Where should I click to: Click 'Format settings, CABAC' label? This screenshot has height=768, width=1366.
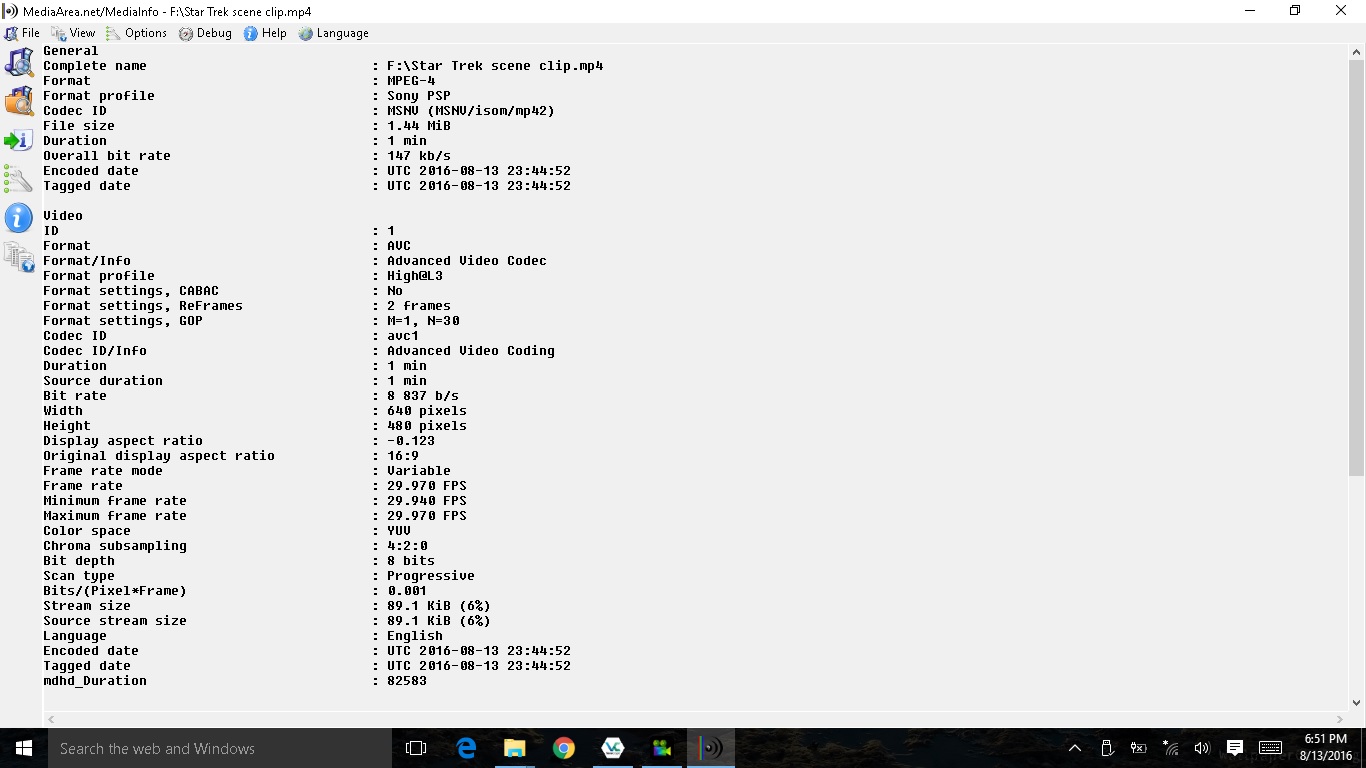[x=131, y=291]
